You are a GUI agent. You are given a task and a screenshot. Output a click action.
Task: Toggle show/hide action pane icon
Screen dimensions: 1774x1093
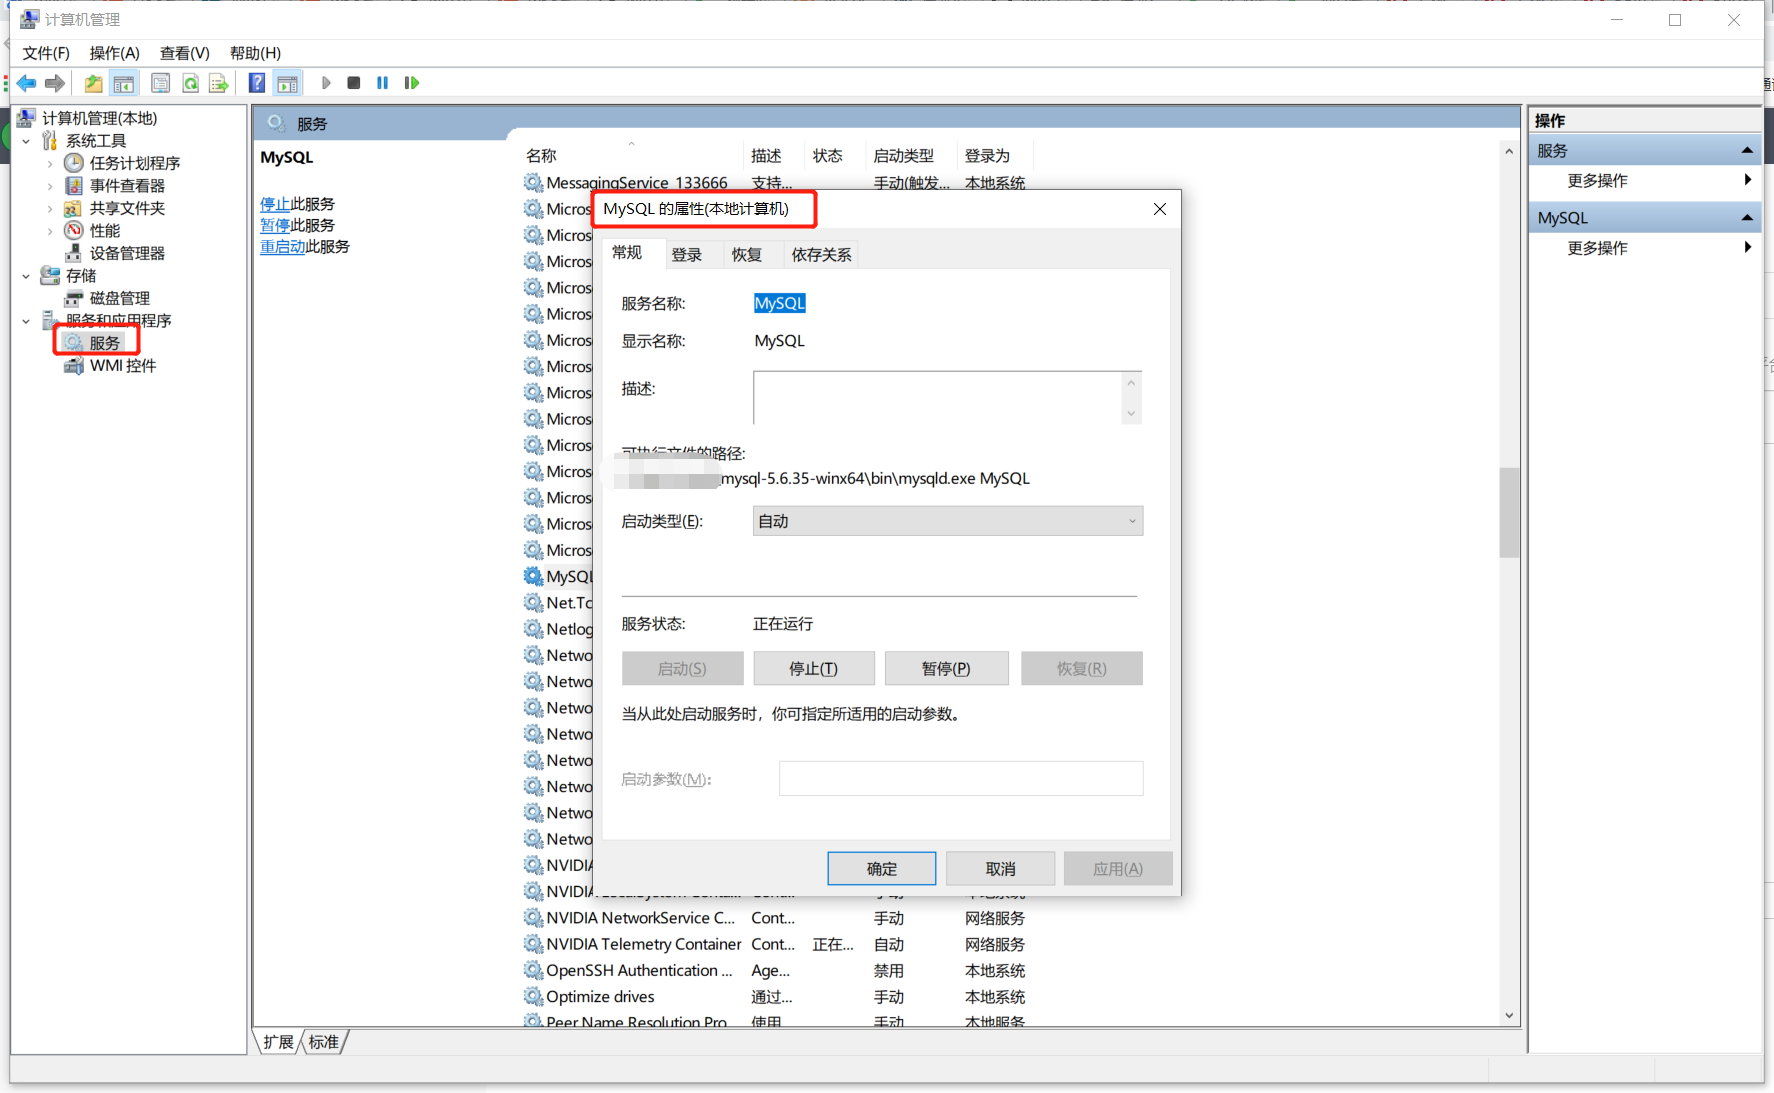click(288, 83)
